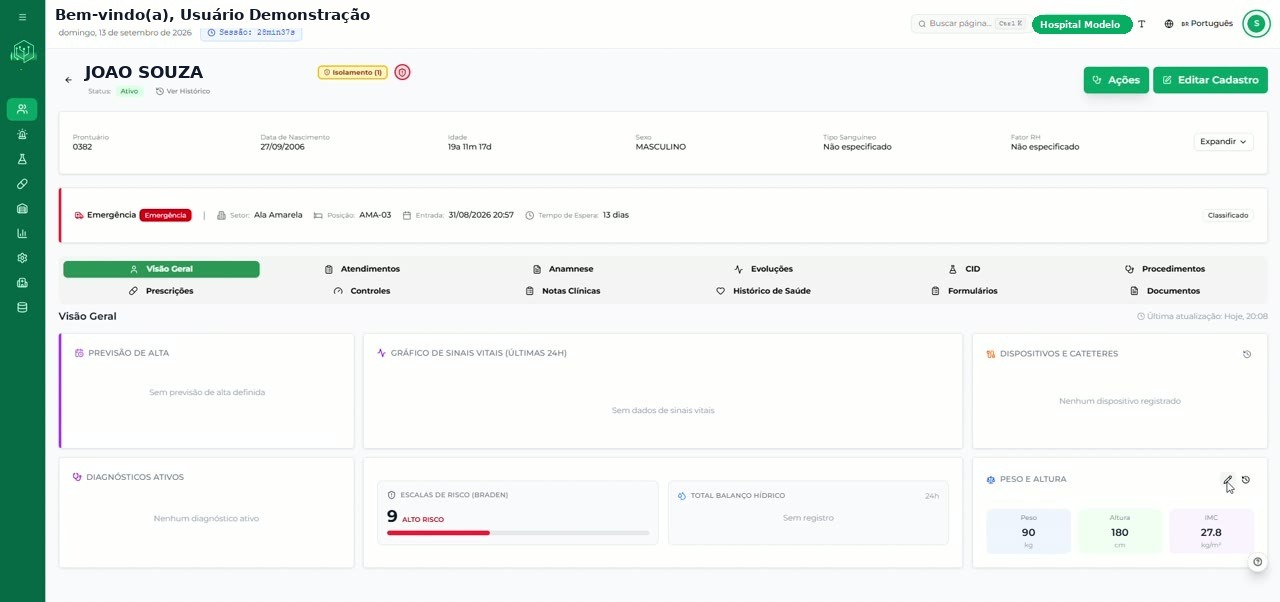
Task: Switch to the Formulários tab
Action: coord(965,291)
